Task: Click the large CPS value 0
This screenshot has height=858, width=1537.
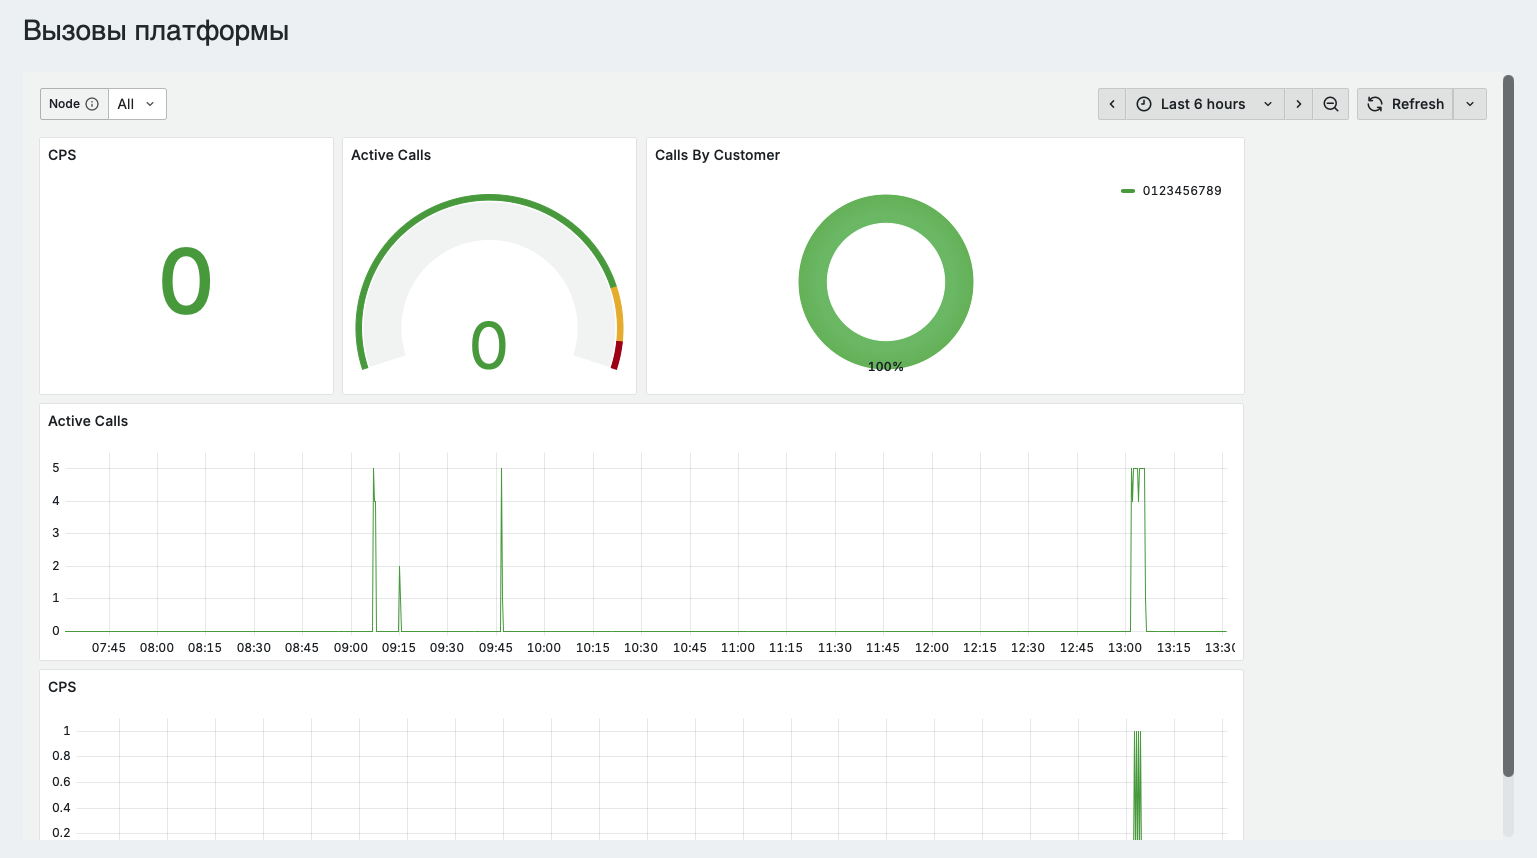Action: point(186,283)
